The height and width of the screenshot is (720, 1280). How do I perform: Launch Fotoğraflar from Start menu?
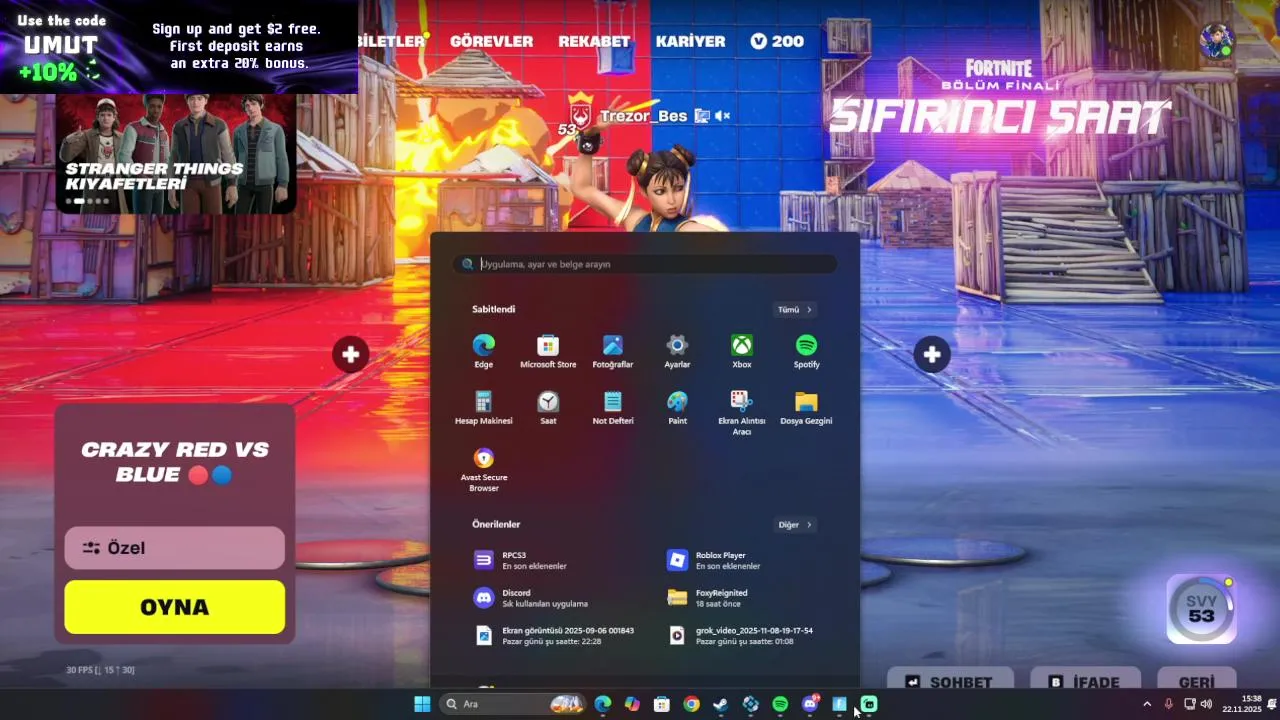[613, 351]
